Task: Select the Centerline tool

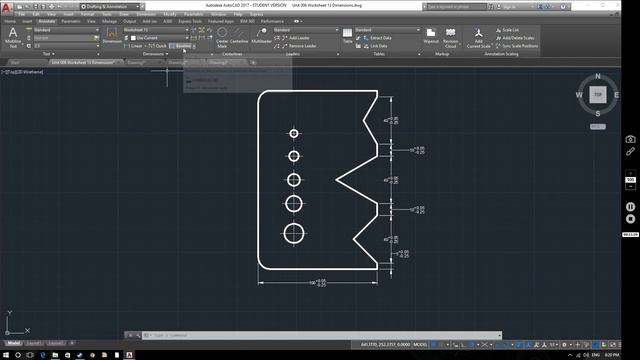Action: click(x=239, y=36)
